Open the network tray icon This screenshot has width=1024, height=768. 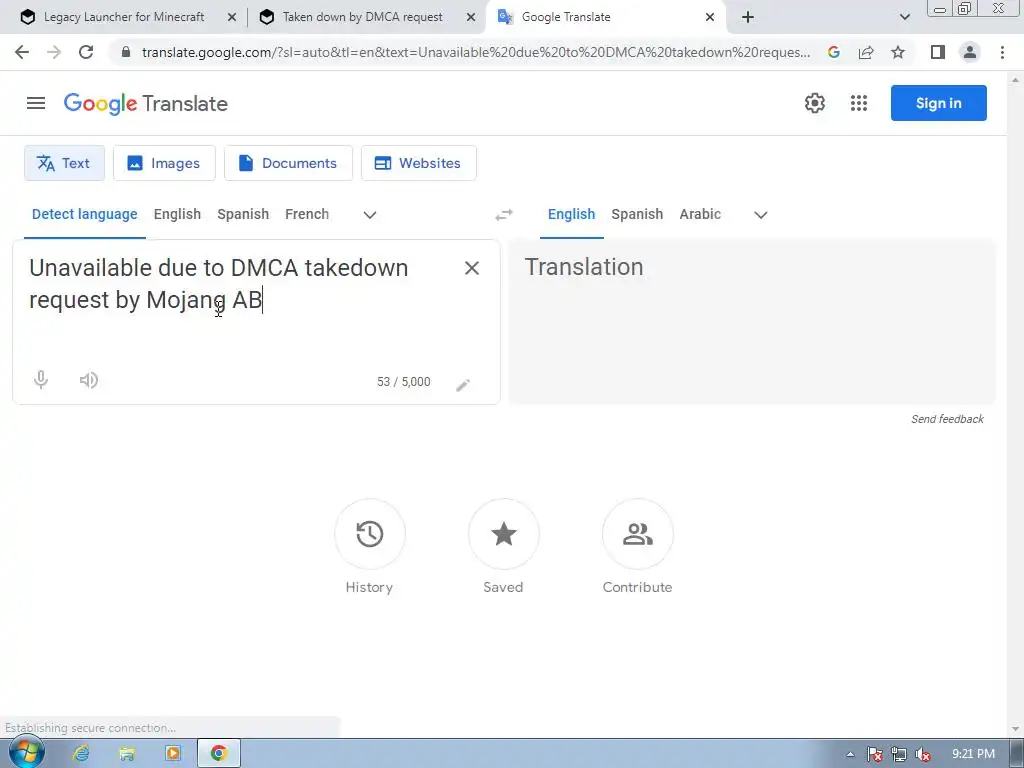tap(899, 754)
